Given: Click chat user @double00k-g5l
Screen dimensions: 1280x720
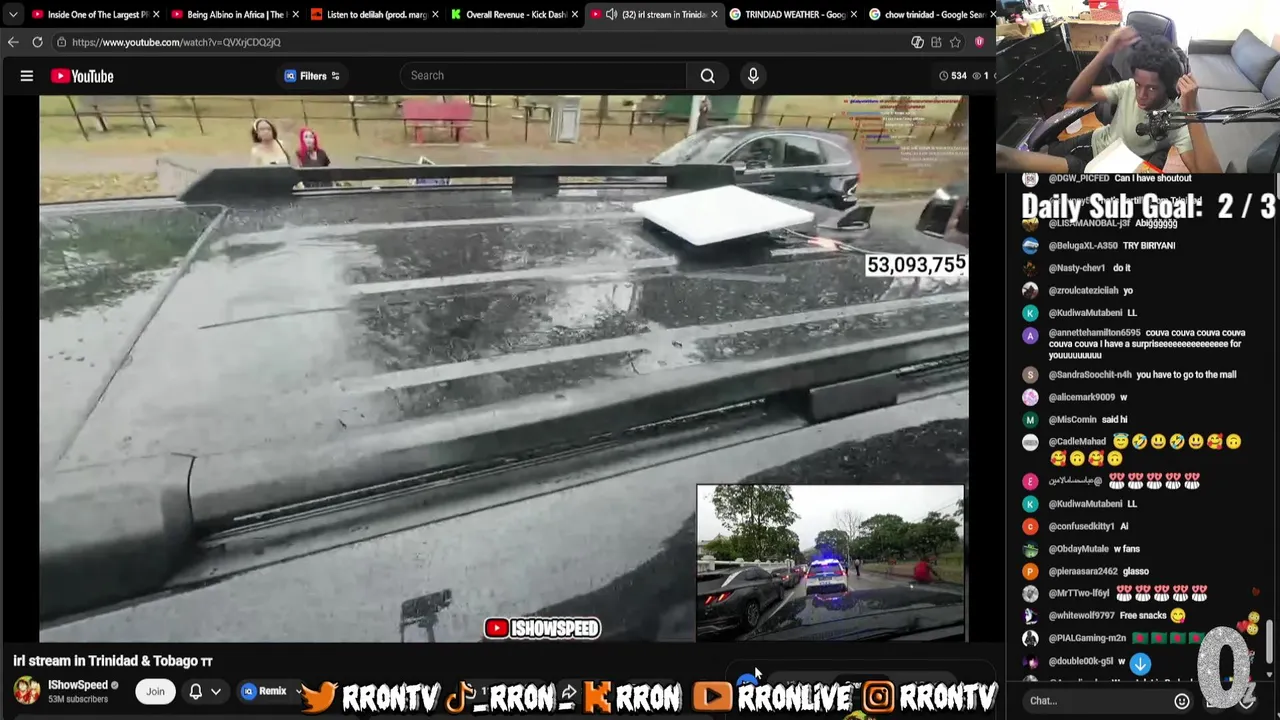Looking at the screenshot, I should [x=1080, y=662].
